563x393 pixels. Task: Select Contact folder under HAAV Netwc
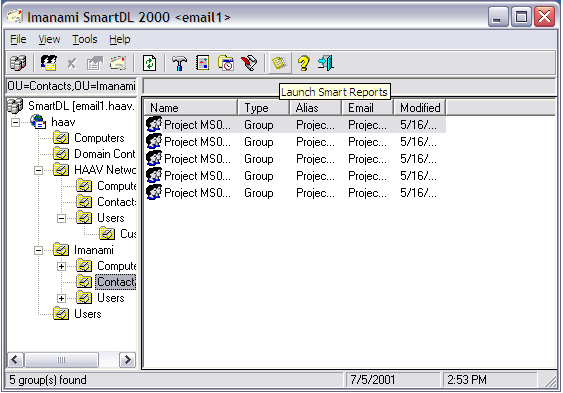116,202
